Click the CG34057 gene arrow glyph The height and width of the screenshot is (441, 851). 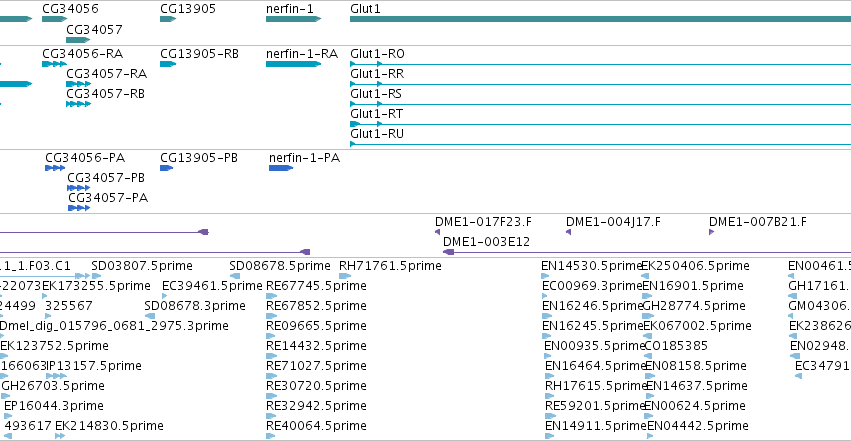click(78, 40)
